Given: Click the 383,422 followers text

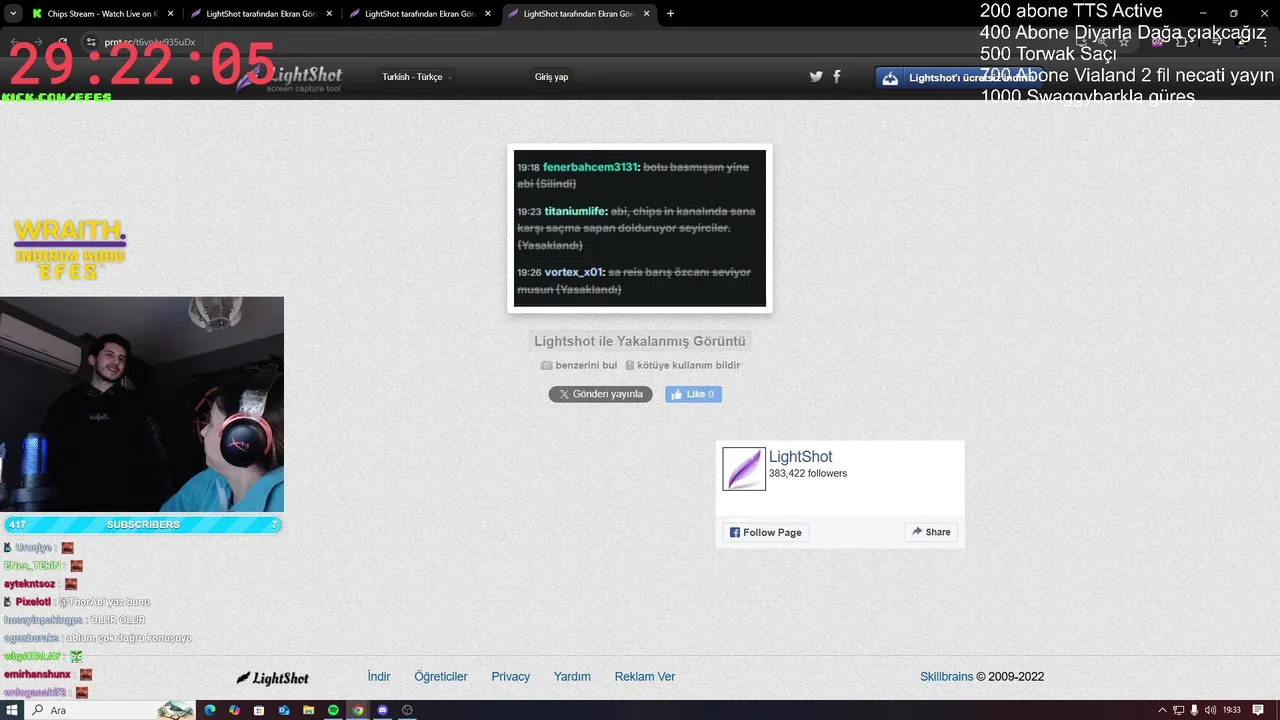Looking at the screenshot, I should (808, 474).
